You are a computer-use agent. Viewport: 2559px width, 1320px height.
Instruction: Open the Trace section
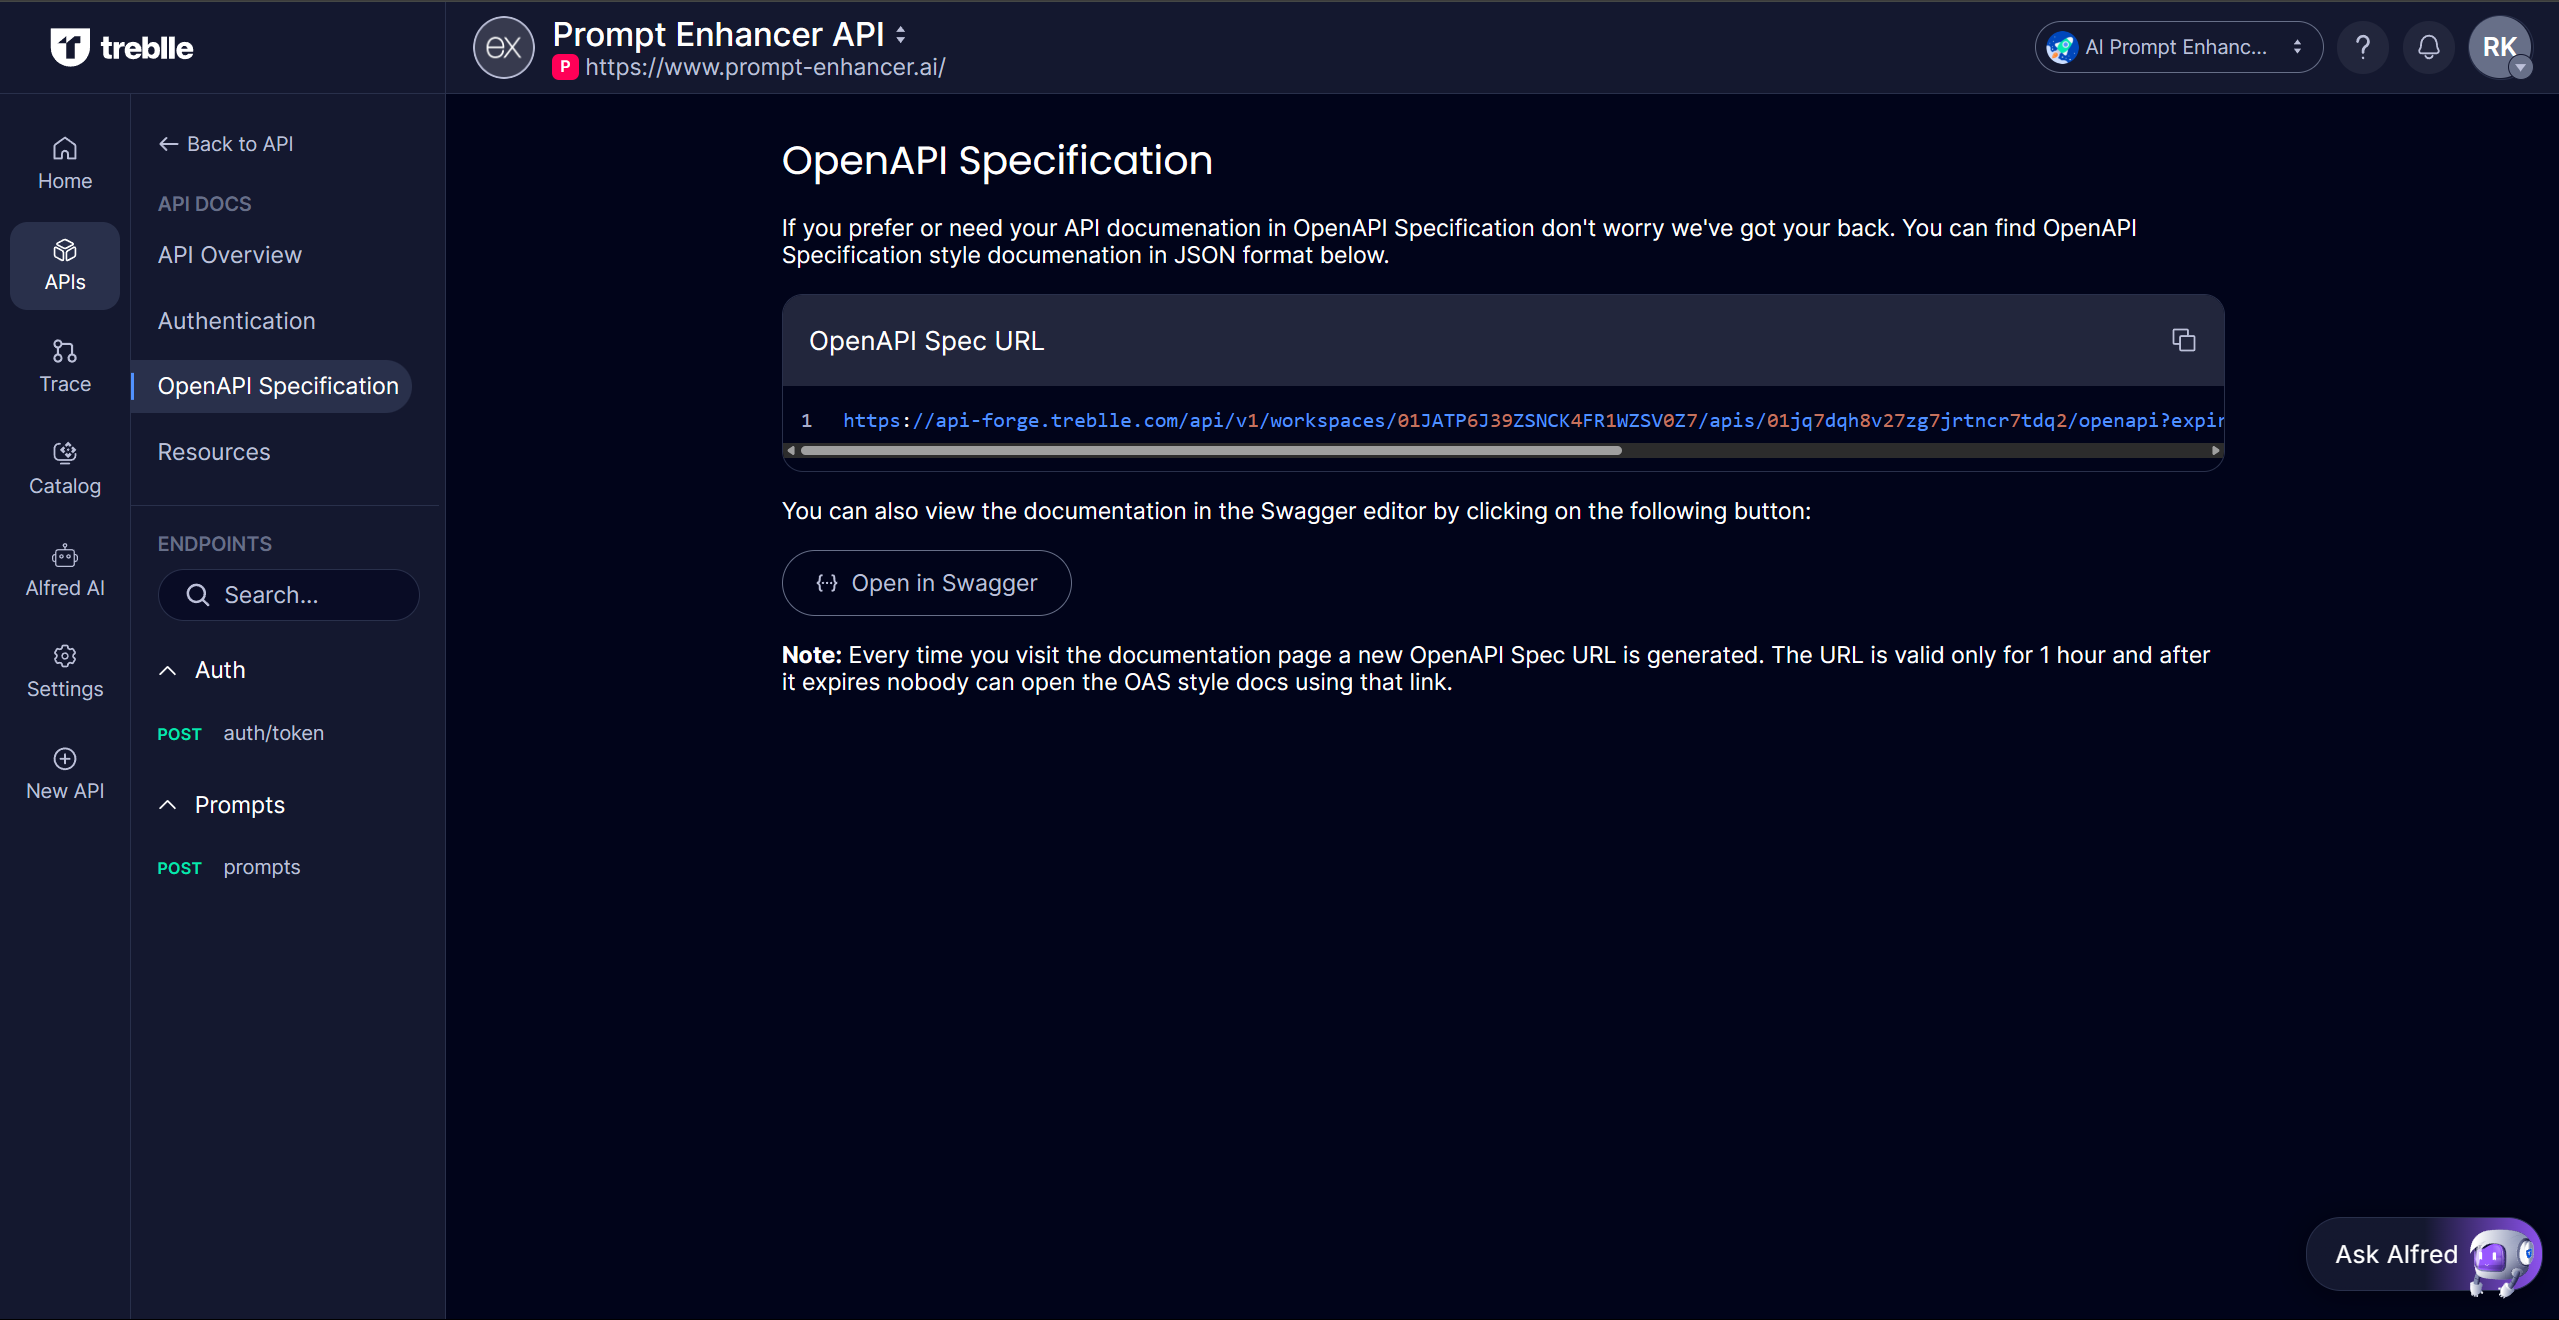[x=65, y=367]
